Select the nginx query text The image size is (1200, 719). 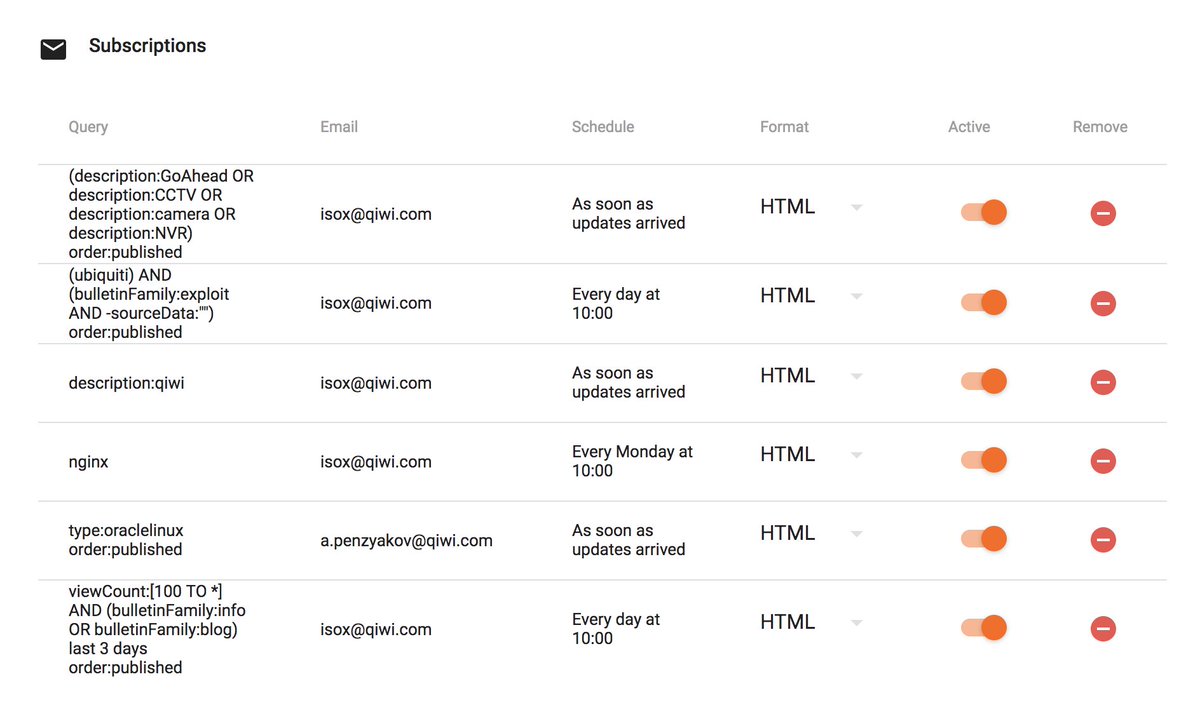click(x=88, y=463)
